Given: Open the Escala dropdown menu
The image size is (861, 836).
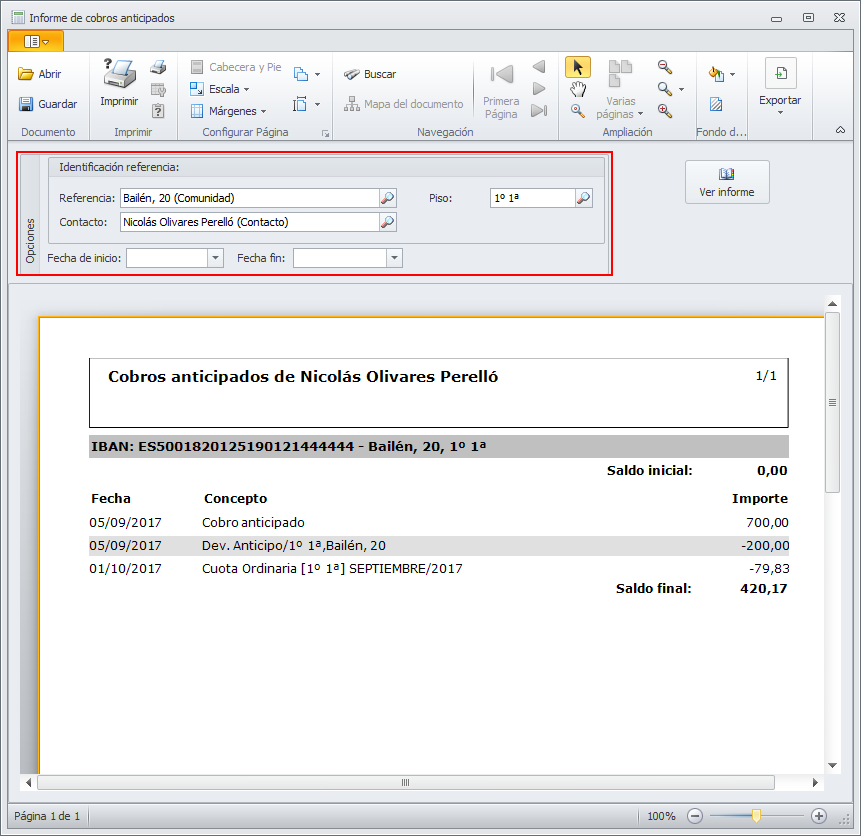Looking at the screenshot, I should point(220,89).
